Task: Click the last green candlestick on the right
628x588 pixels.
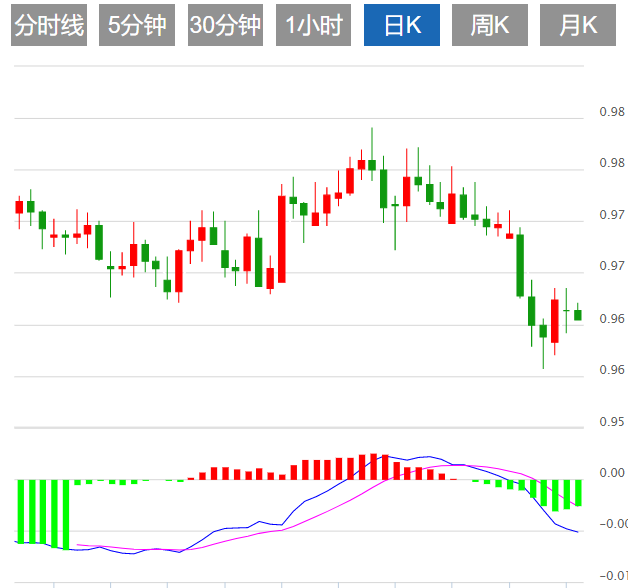Action: tap(578, 315)
